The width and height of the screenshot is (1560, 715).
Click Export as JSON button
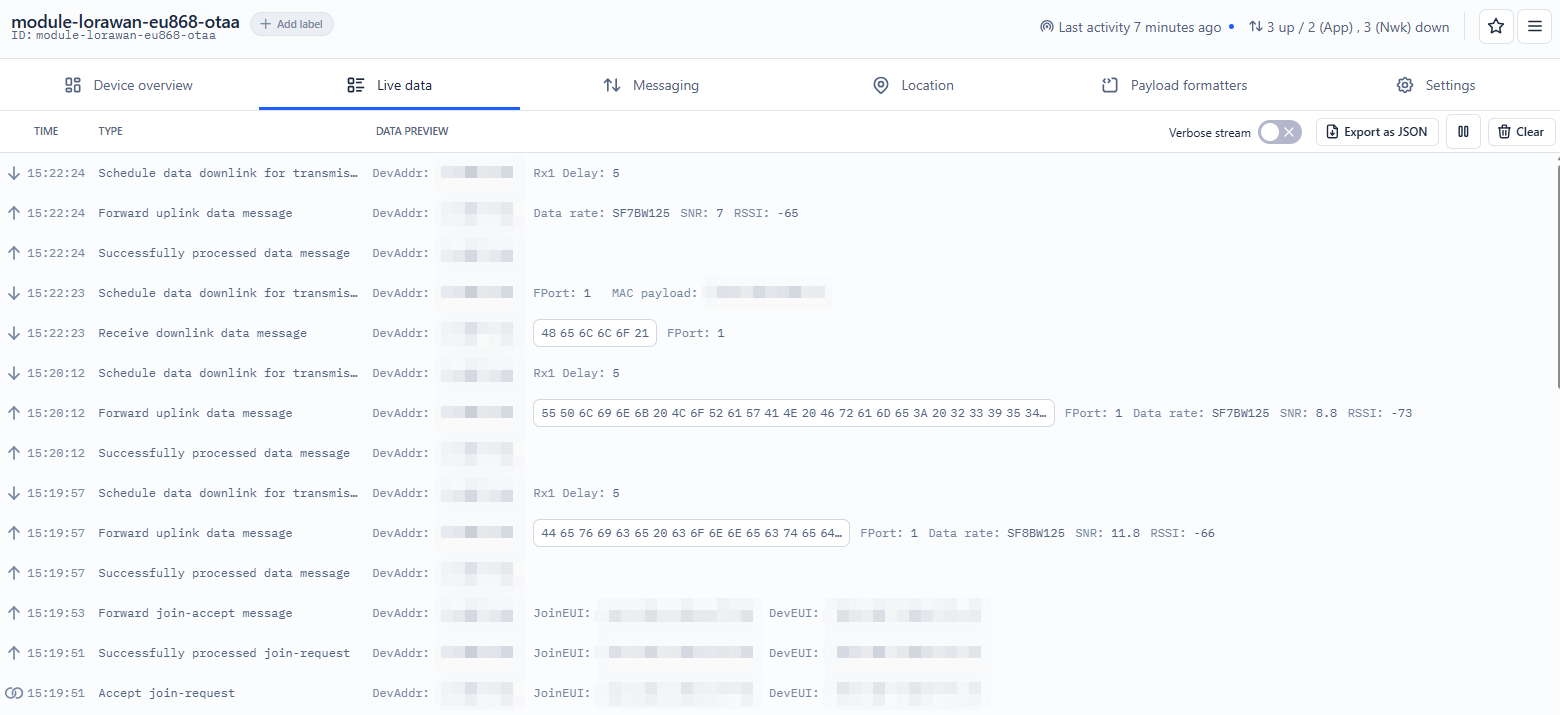(x=1377, y=132)
